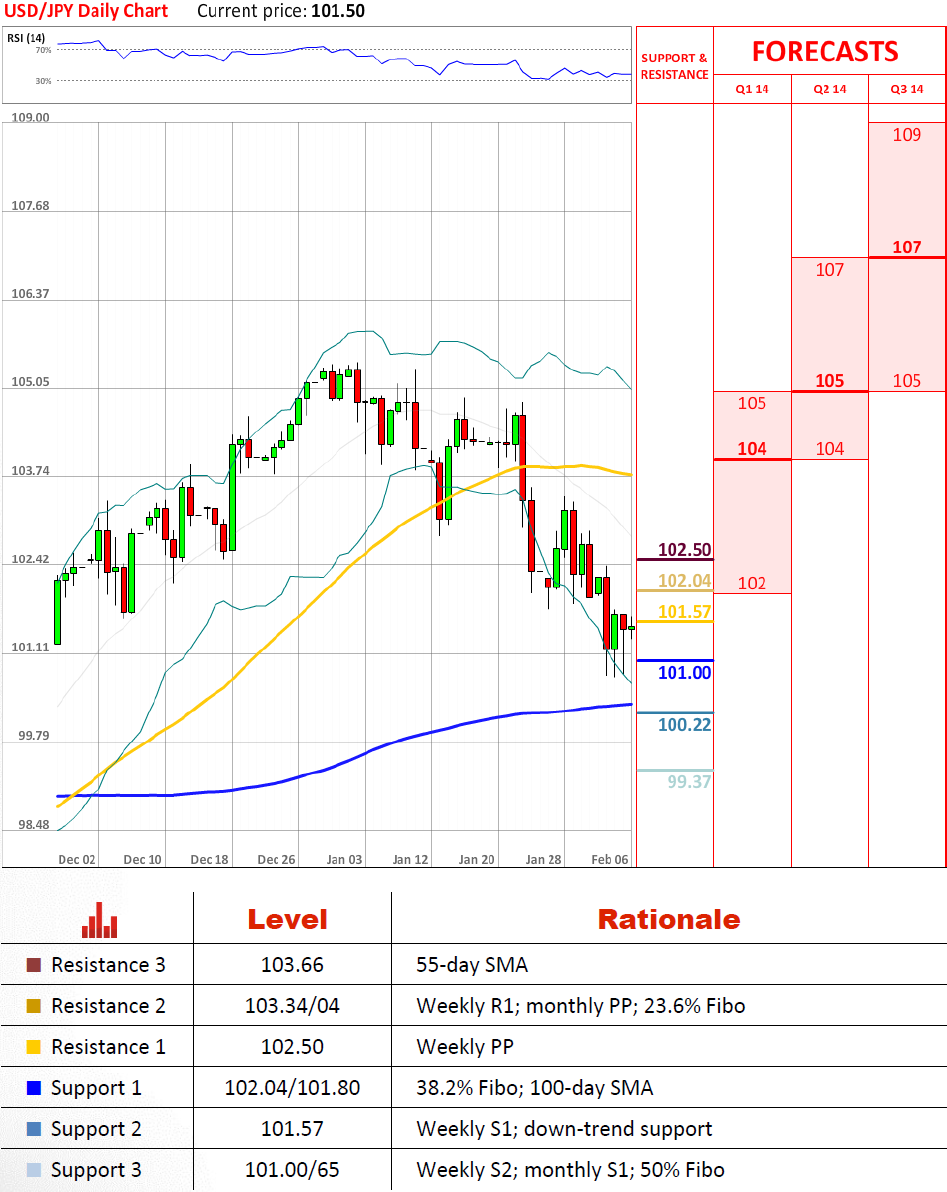Select the Q2 14 forecast column header
The width and height of the screenshot is (947, 1192).
click(830, 89)
